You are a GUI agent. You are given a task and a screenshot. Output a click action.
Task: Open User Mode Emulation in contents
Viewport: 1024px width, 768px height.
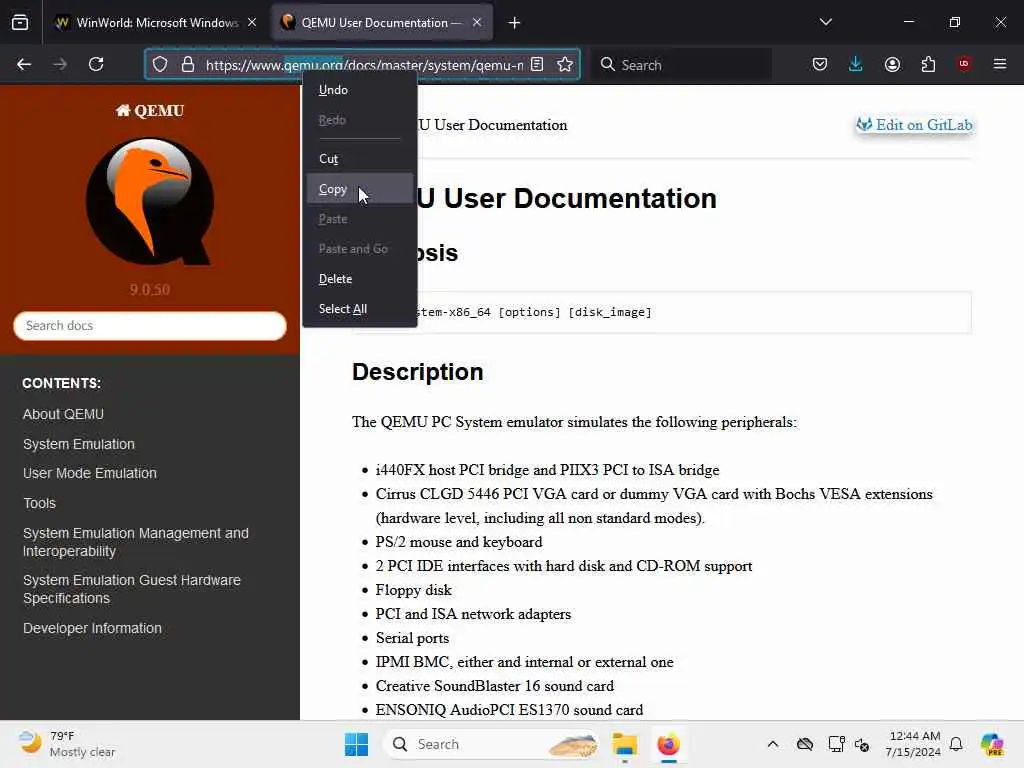(x=90, y=473)
